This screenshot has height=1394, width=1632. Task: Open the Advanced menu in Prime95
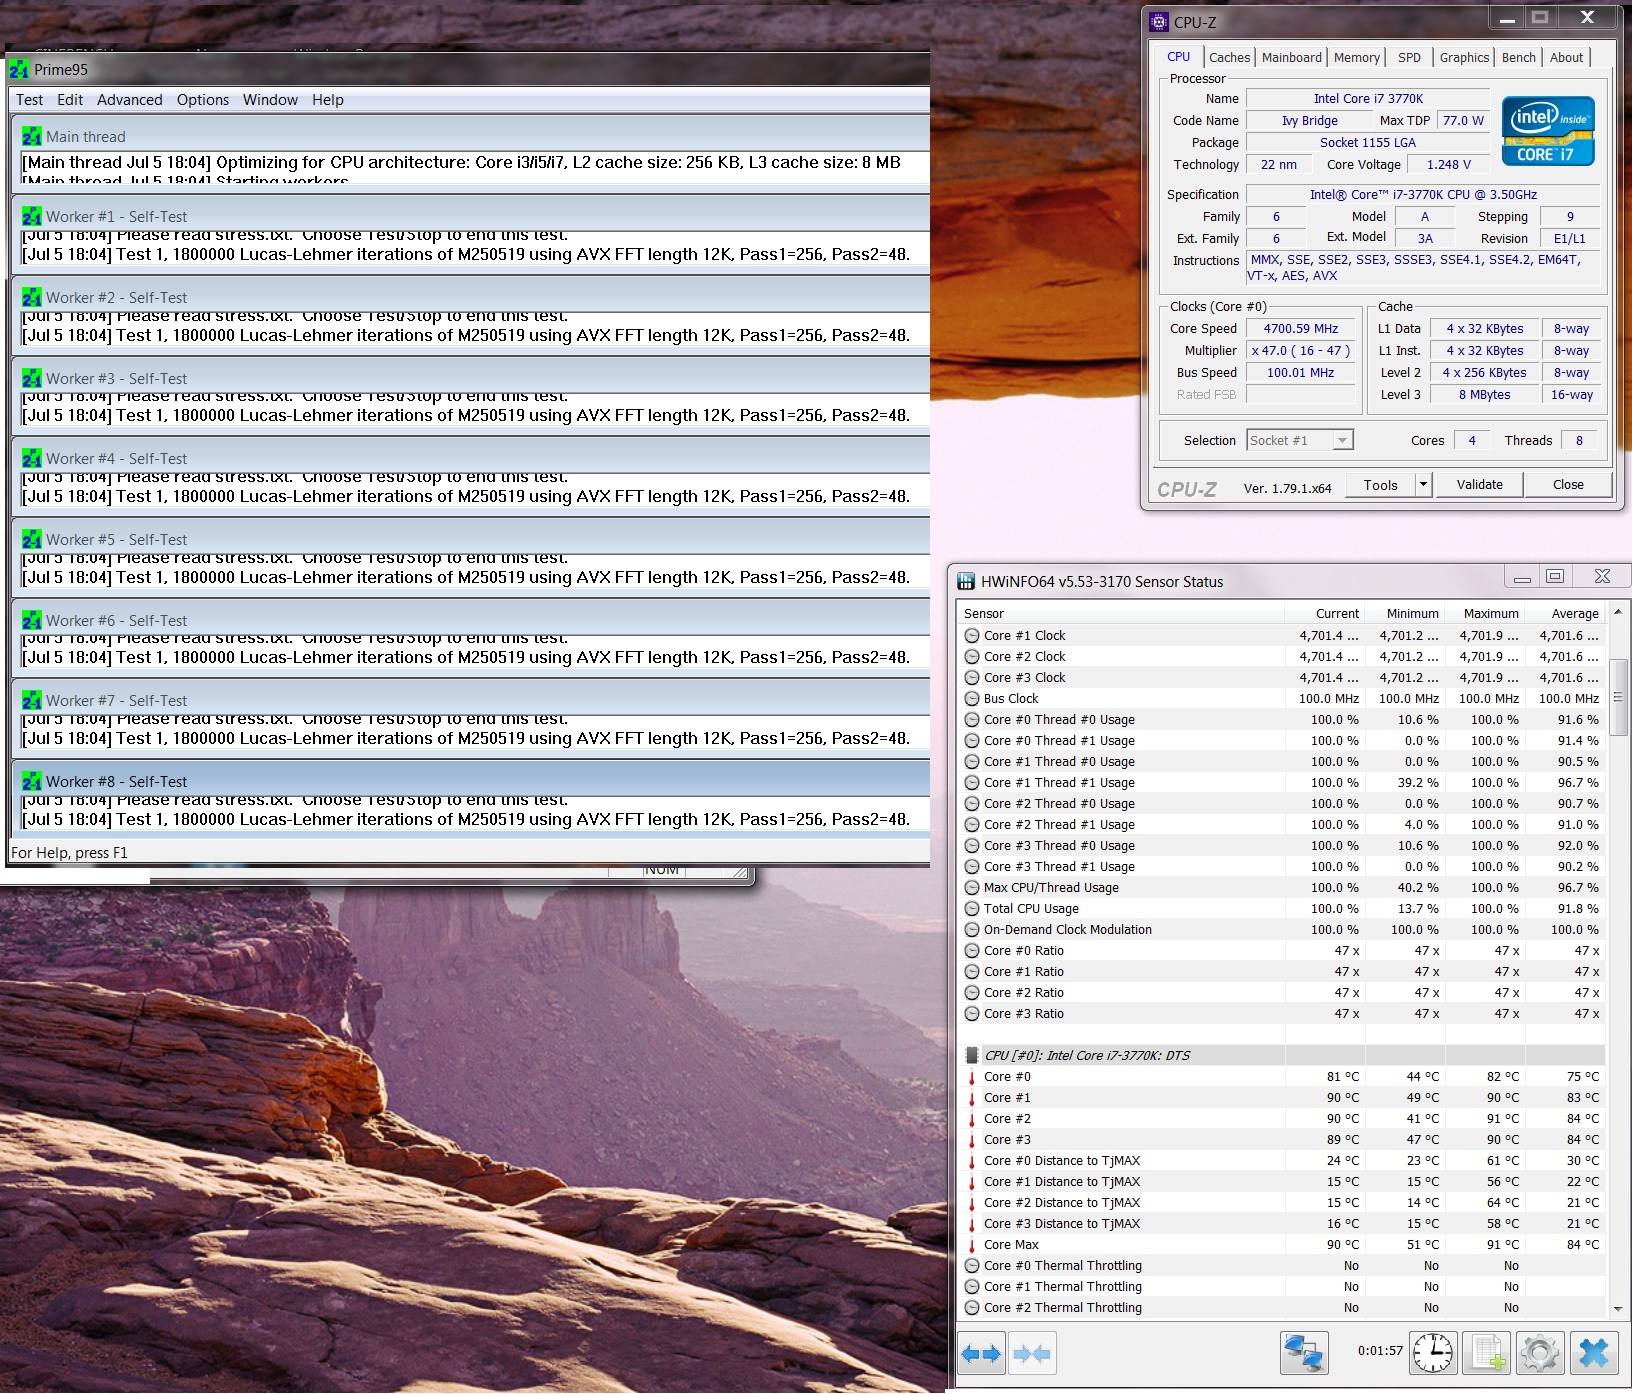130,100
